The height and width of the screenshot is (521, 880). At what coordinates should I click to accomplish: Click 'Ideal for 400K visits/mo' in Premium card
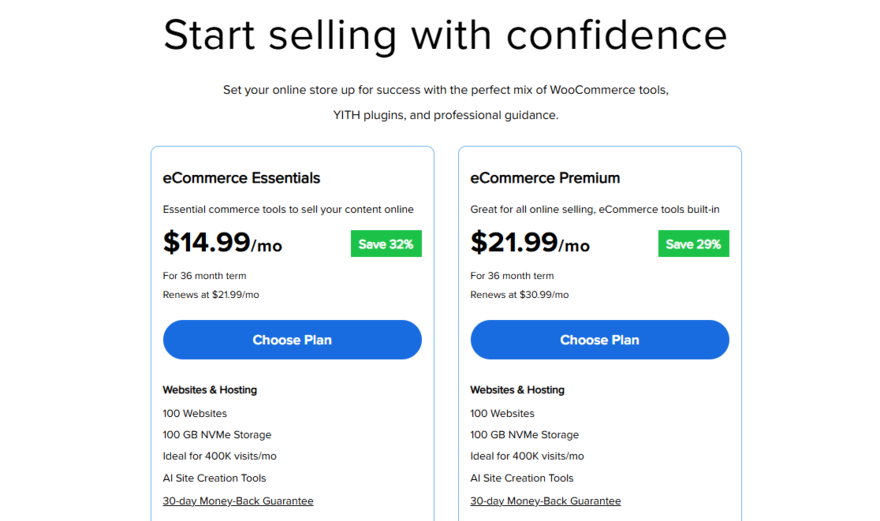coord(527,456)
